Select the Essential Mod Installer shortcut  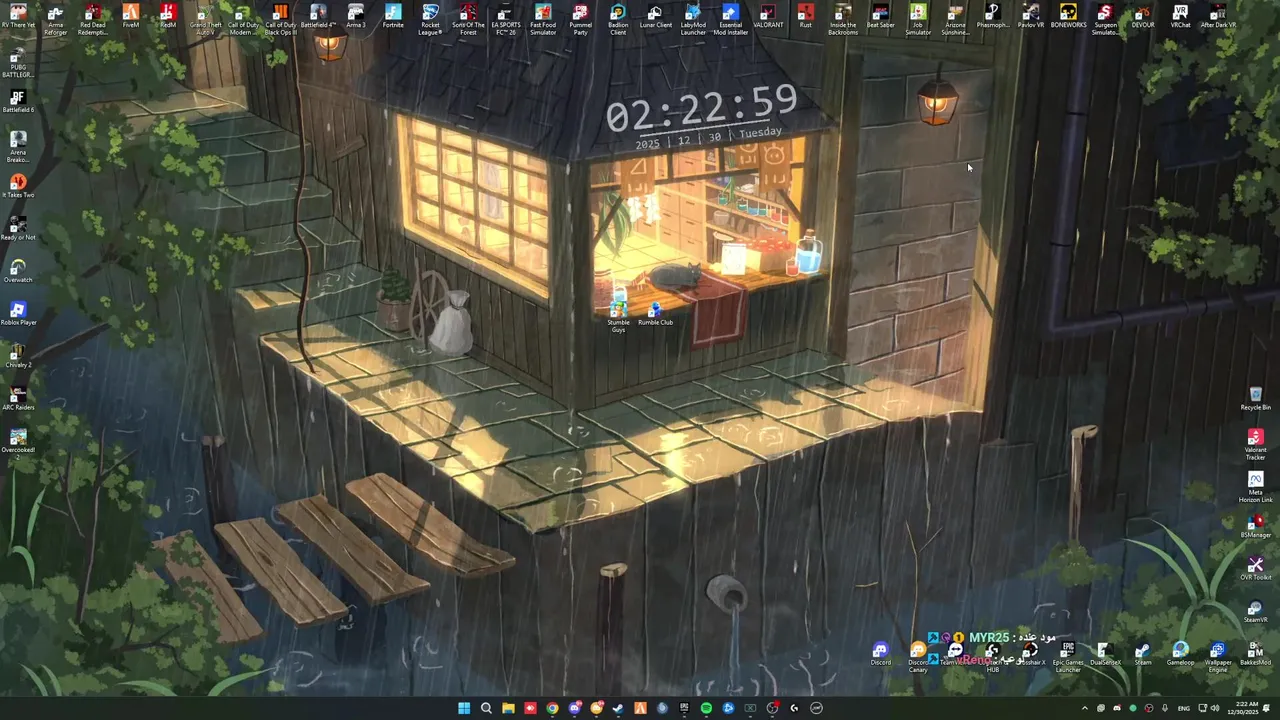730,19
